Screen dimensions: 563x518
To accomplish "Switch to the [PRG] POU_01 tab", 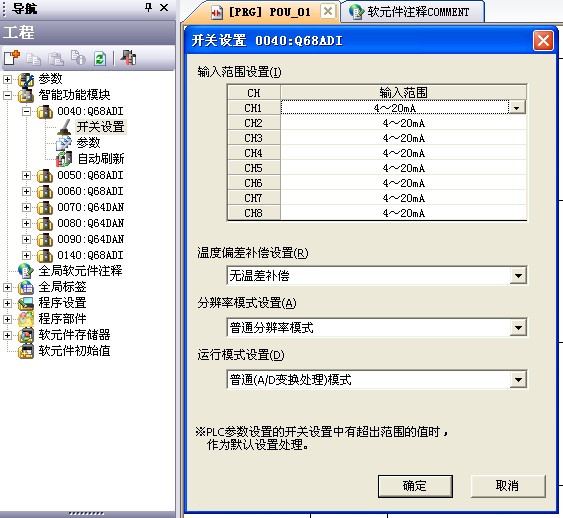I will pos(261,12).
